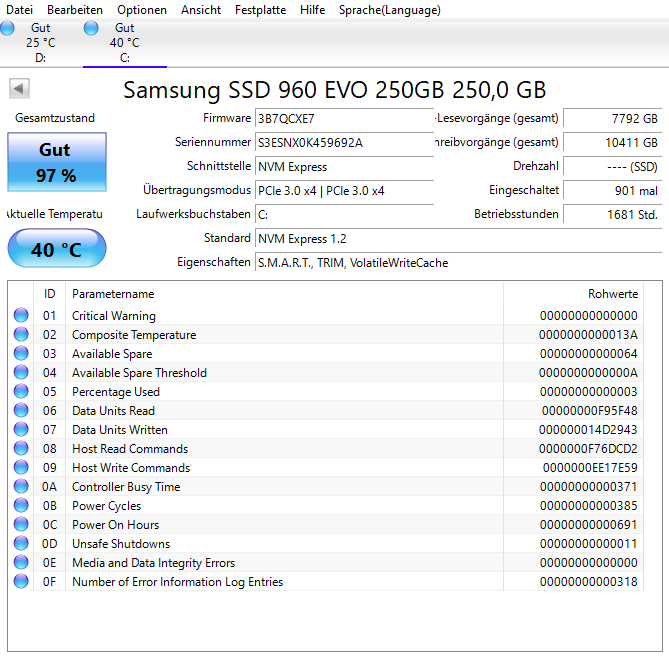669x658 pixels.
Task: Select the Data Units Written parameter name
Action: pos(120,430)
